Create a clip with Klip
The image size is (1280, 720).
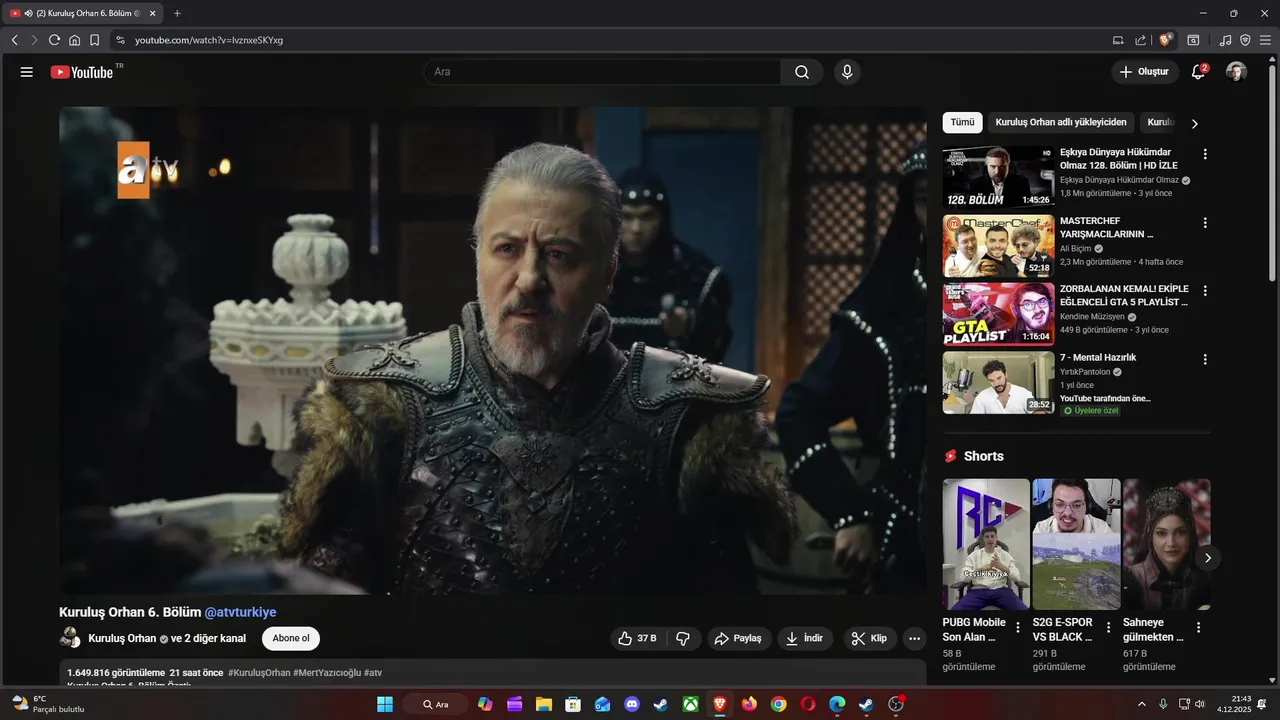click(870, 638)
